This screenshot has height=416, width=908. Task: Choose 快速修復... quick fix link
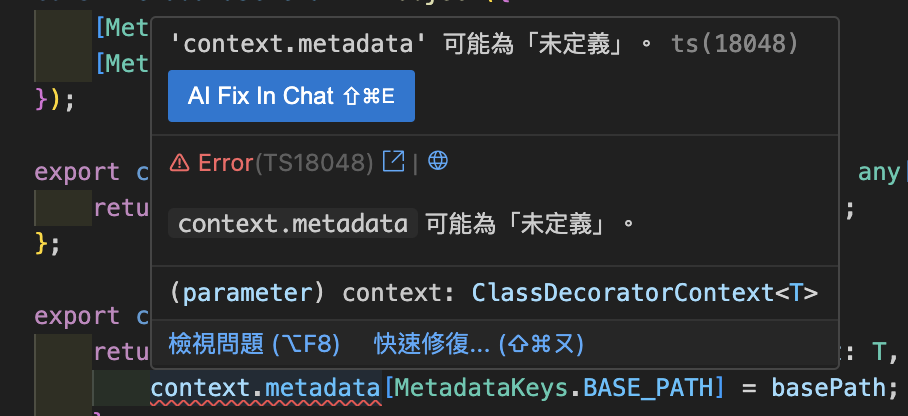click(479, 345)
